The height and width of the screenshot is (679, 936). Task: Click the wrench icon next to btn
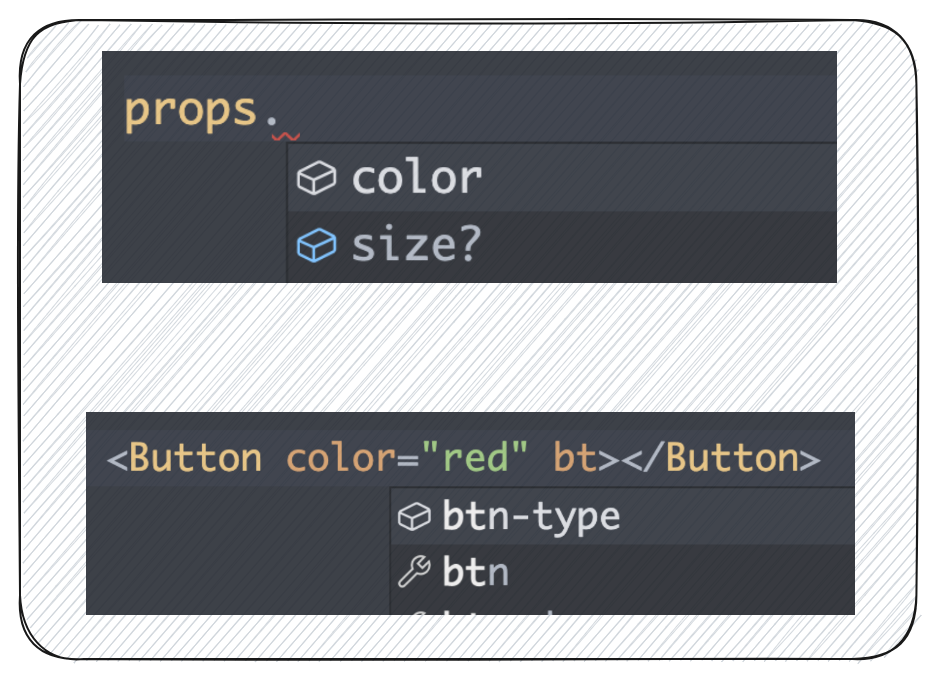[413, 572]
